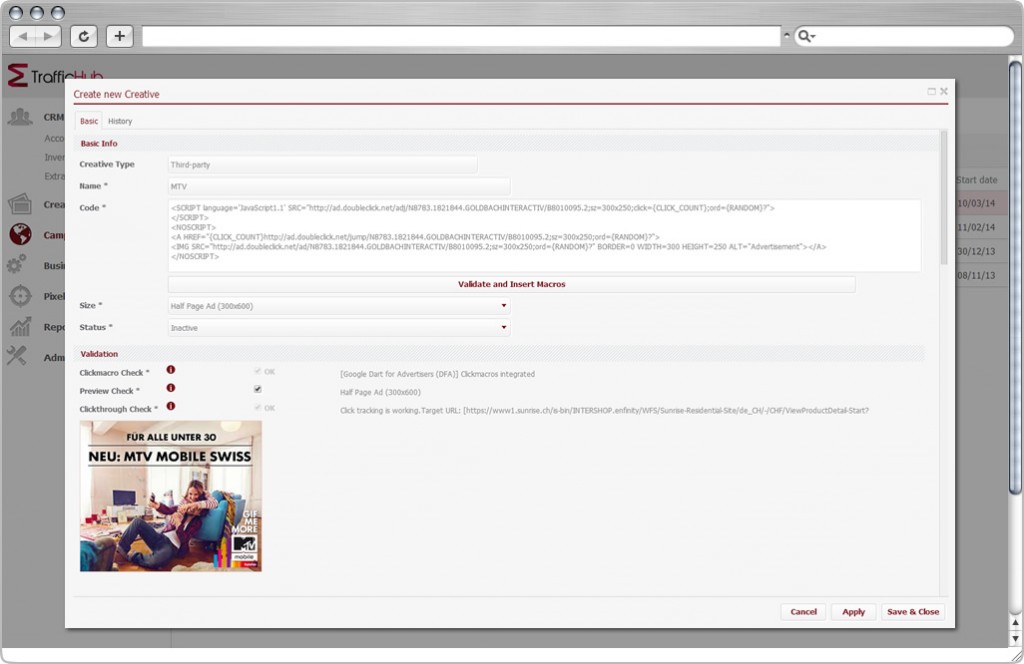
Task: Click the dialog's vertical scrollbar
Action: (944, 197)
